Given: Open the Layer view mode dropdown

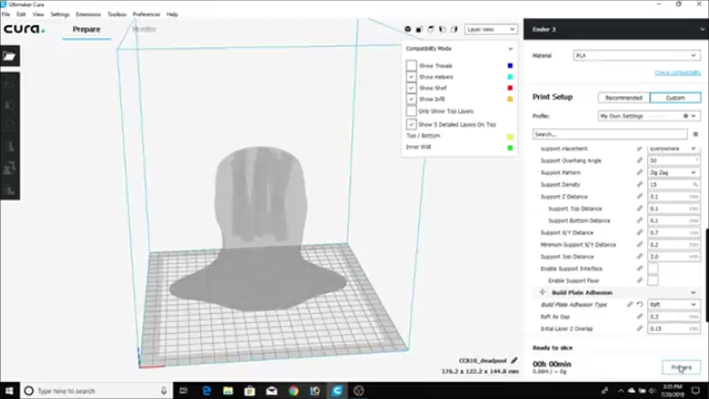Looking at the screenshot, I should [x=491, y=29].
